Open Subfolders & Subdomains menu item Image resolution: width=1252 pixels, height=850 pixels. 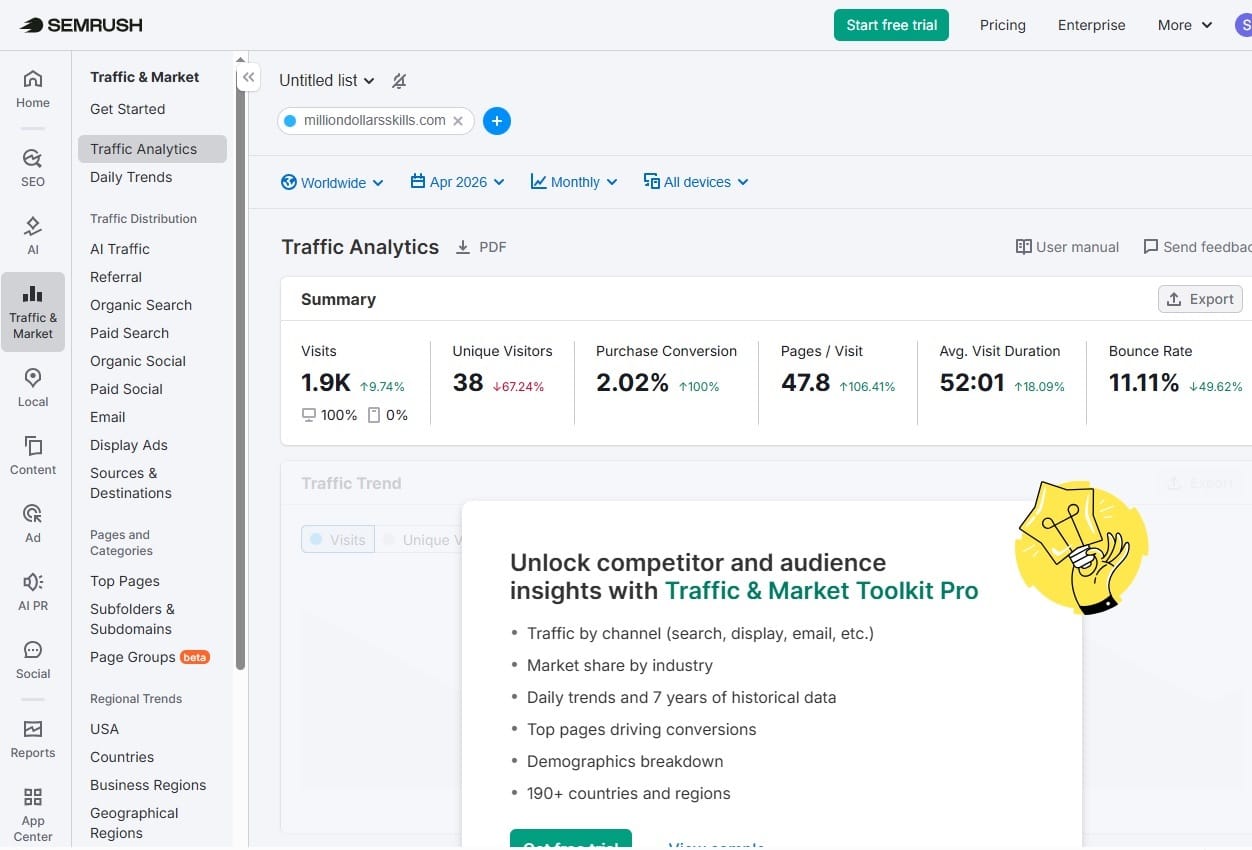coord(131,619)
